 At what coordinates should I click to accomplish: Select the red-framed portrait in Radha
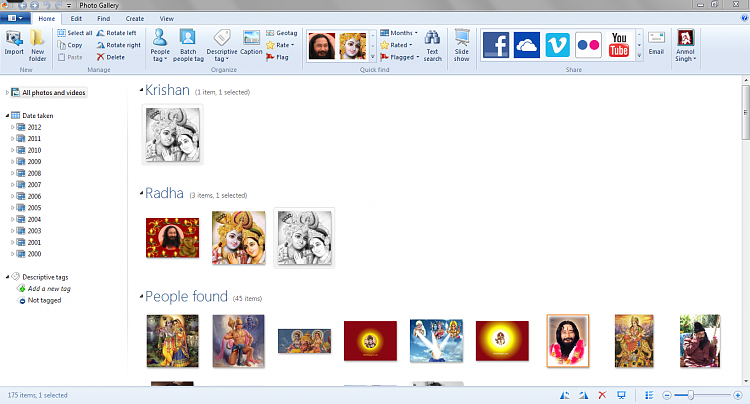point(173,238)
